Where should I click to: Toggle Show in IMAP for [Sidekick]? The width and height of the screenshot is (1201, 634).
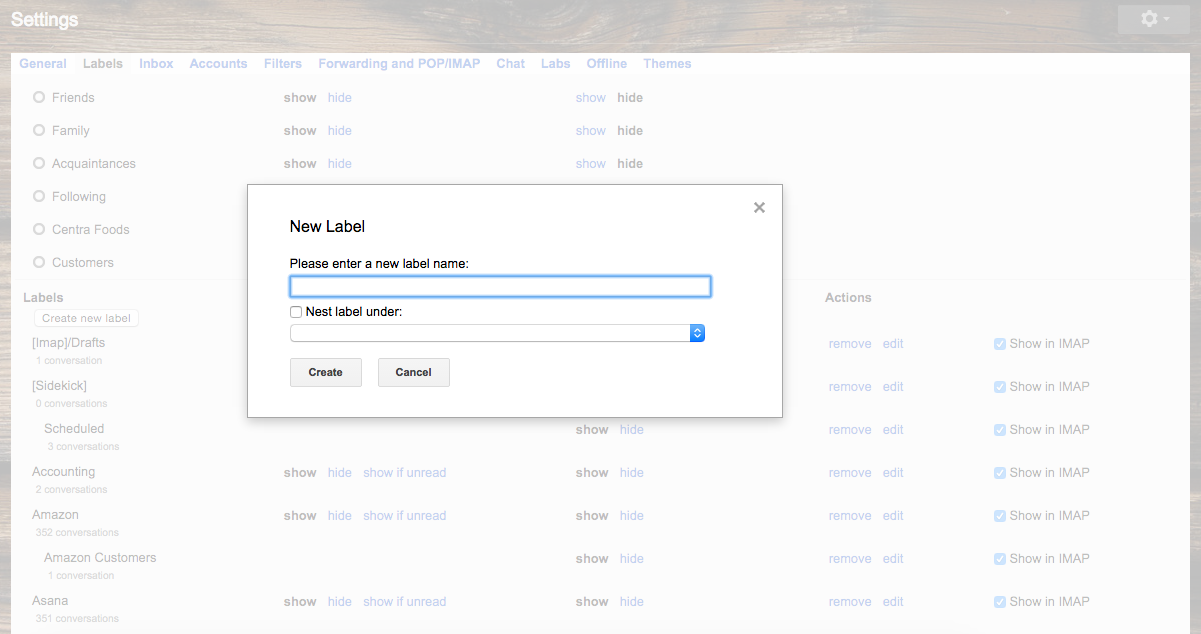tap(1000, 386)
